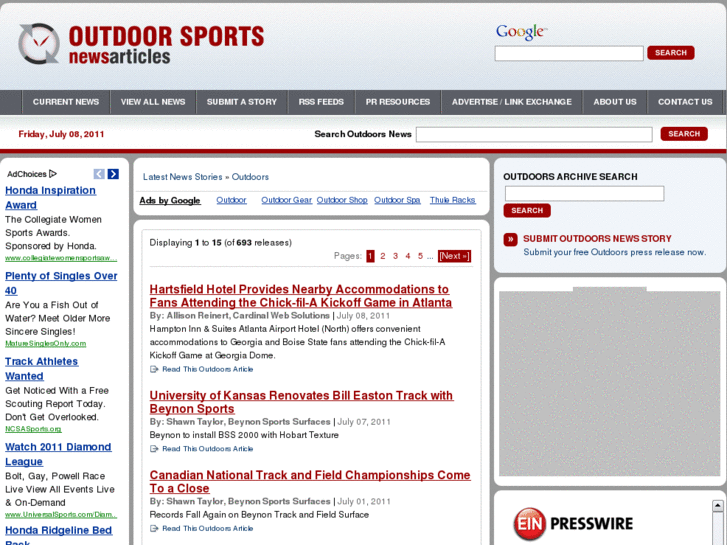Viewport: 727px width, 545px height.
Task: Click Submit your free Outdoors press release link
Action: pyautogui.click(x=615, y=252)
